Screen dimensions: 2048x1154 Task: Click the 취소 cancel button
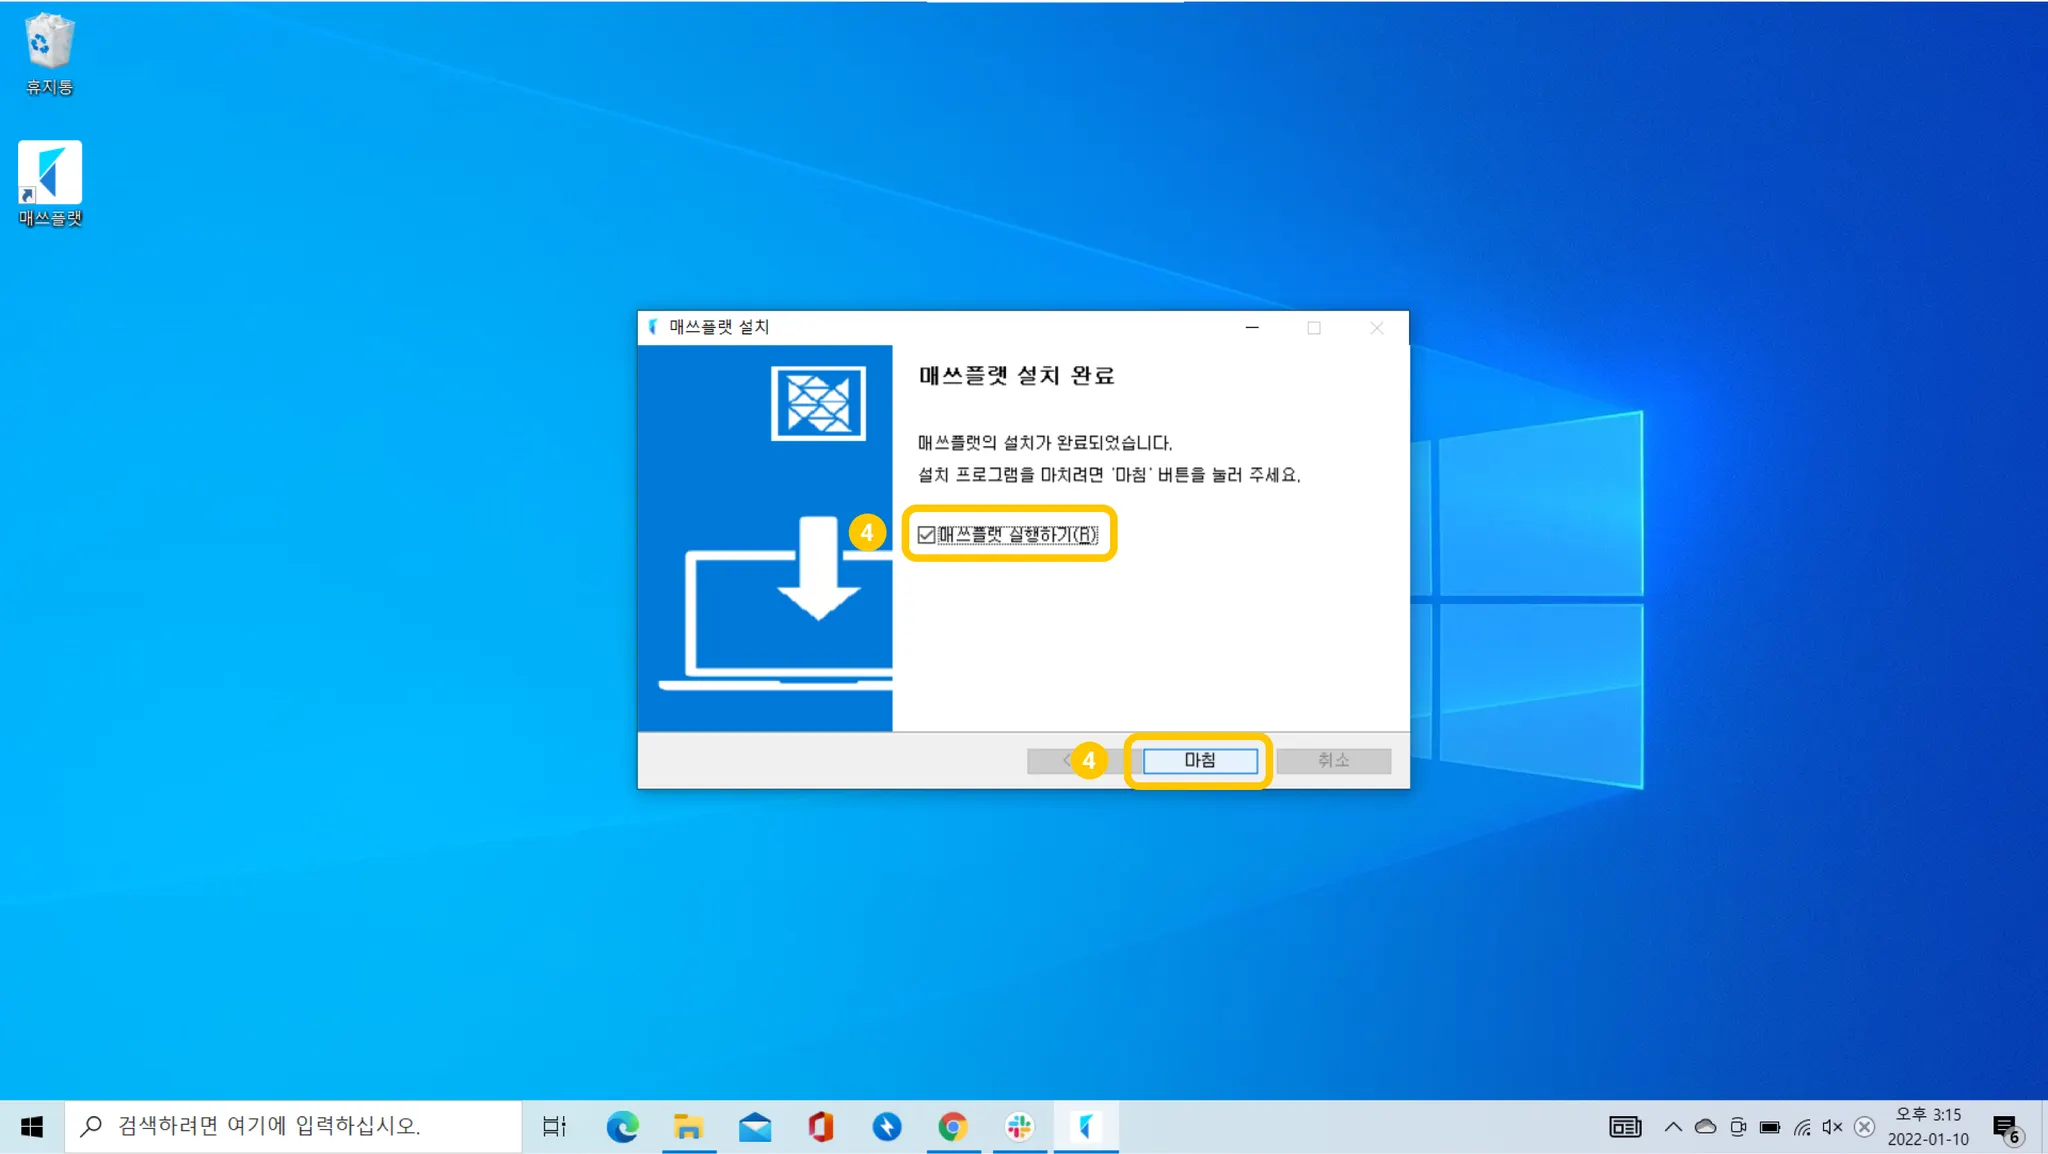pos(1333,760)
